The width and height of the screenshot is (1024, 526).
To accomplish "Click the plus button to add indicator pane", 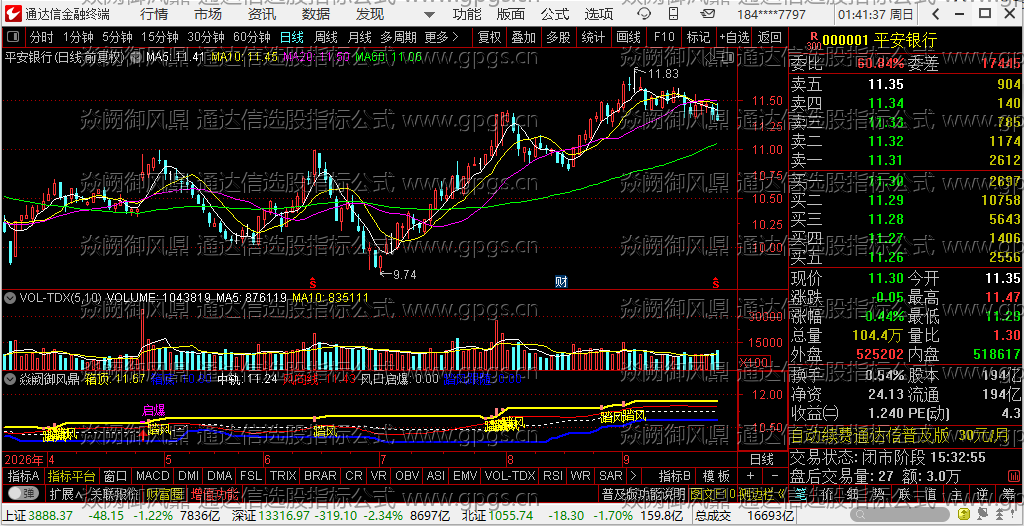I will (750, 476).
